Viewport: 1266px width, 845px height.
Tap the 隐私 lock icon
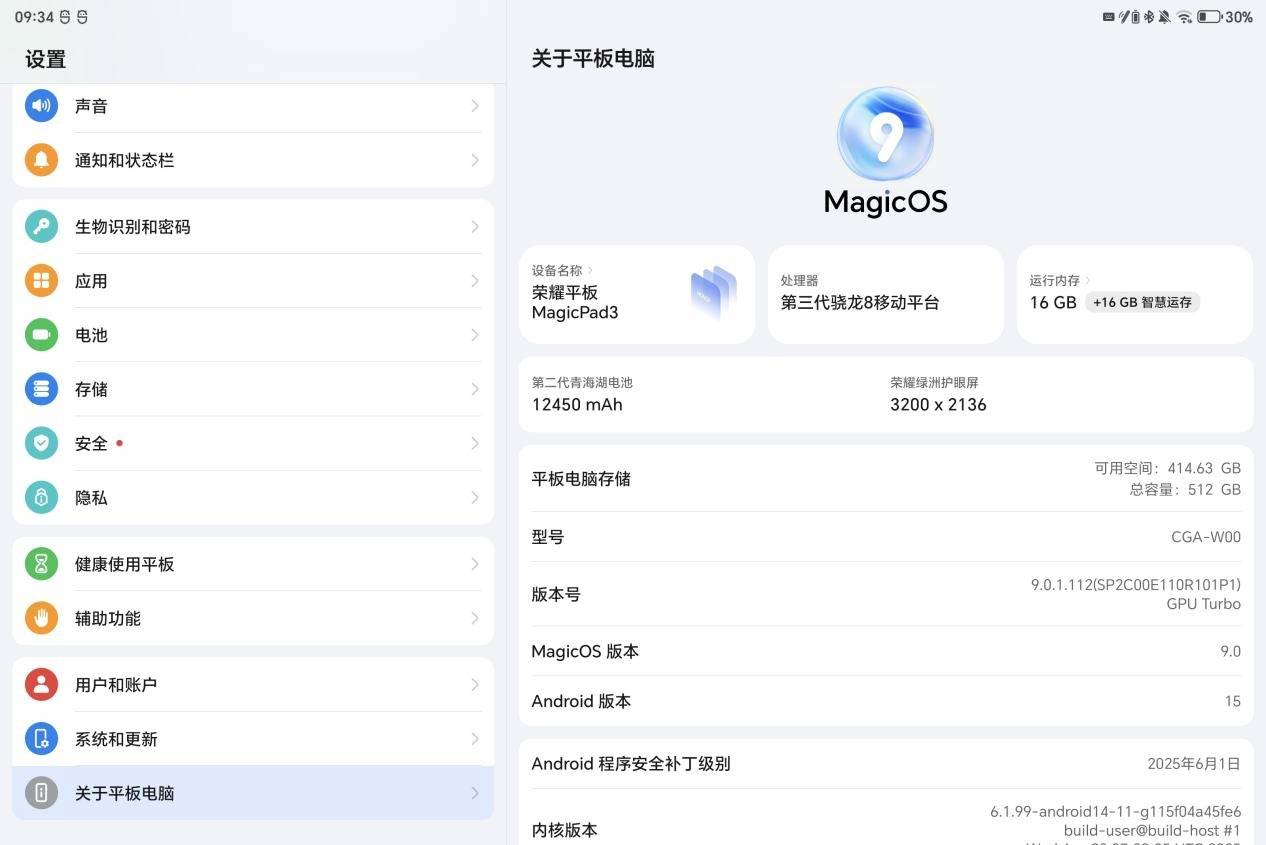point(41,497)
